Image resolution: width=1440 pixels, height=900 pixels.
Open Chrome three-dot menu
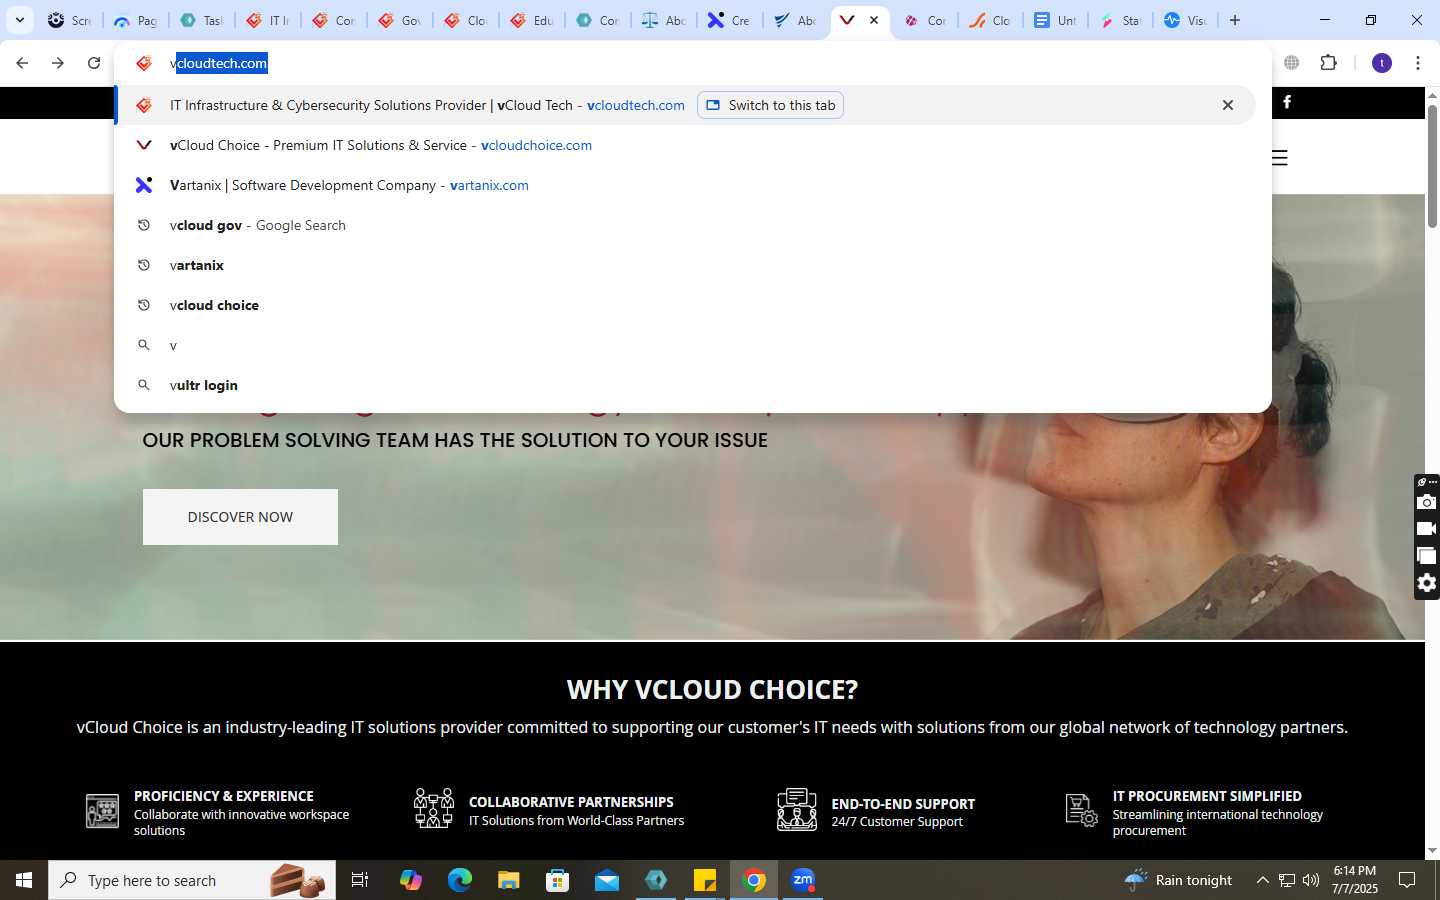click(1418, 63)
